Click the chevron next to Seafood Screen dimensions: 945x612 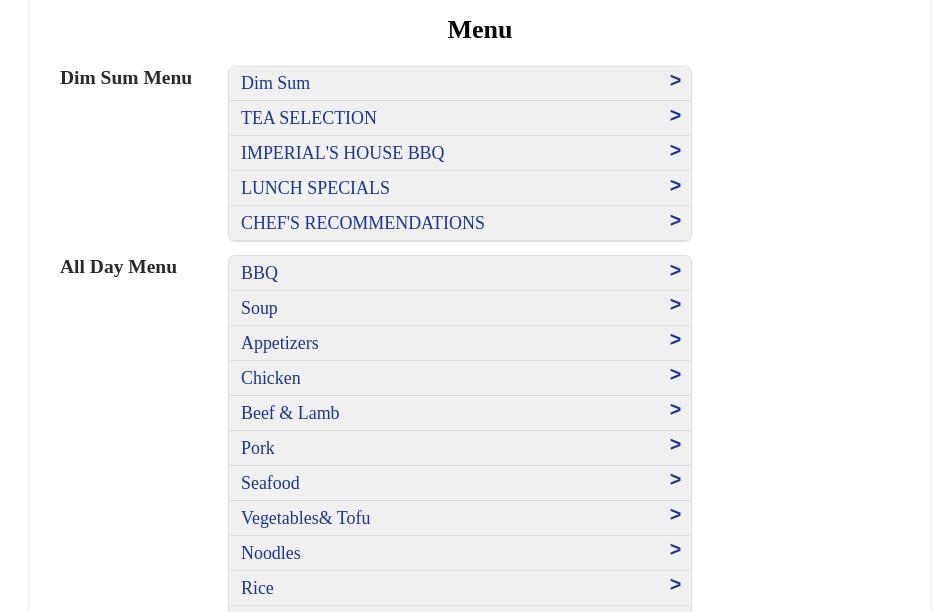tap(675, 480)
